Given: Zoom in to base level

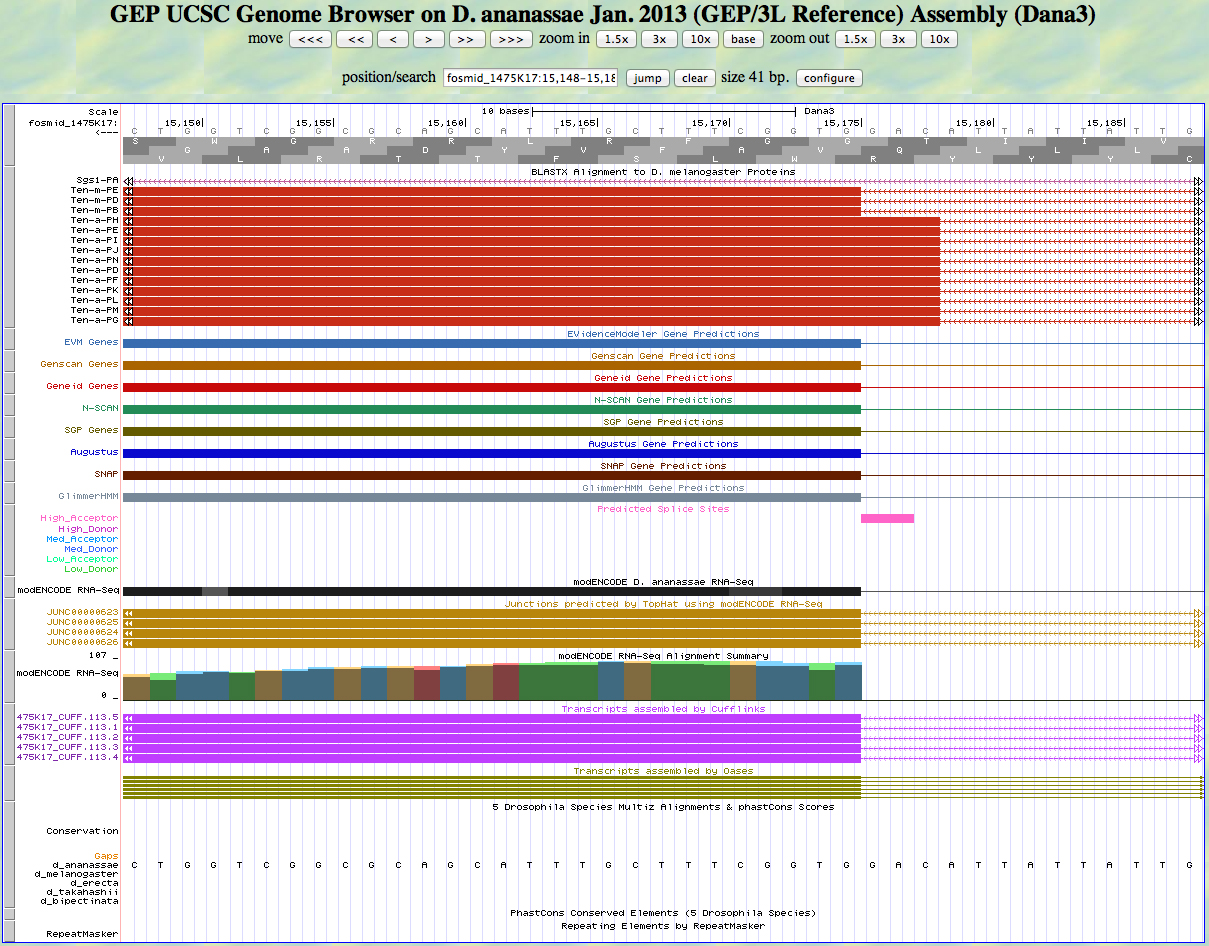Looking at the screenshot, I should coord(743,39).
